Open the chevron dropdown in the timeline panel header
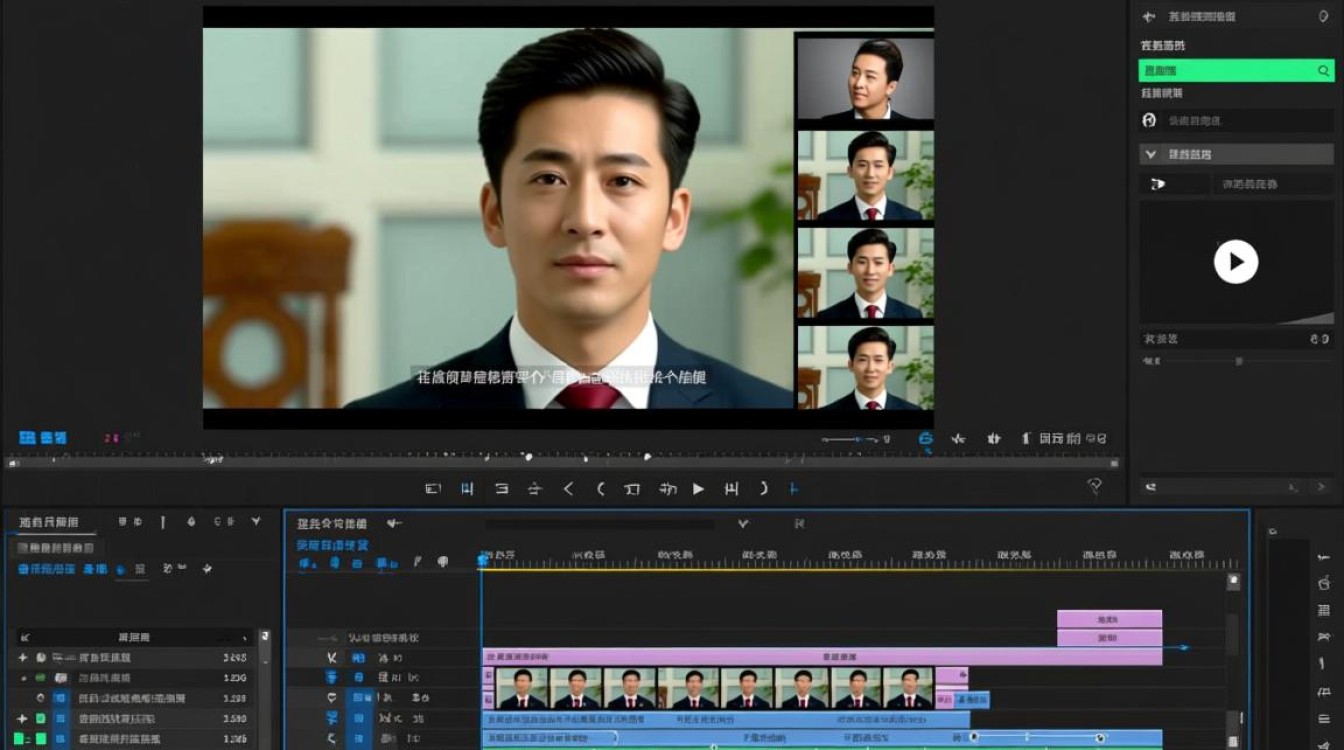Viewport: 1344px width, 750px height. pos(743,523)
